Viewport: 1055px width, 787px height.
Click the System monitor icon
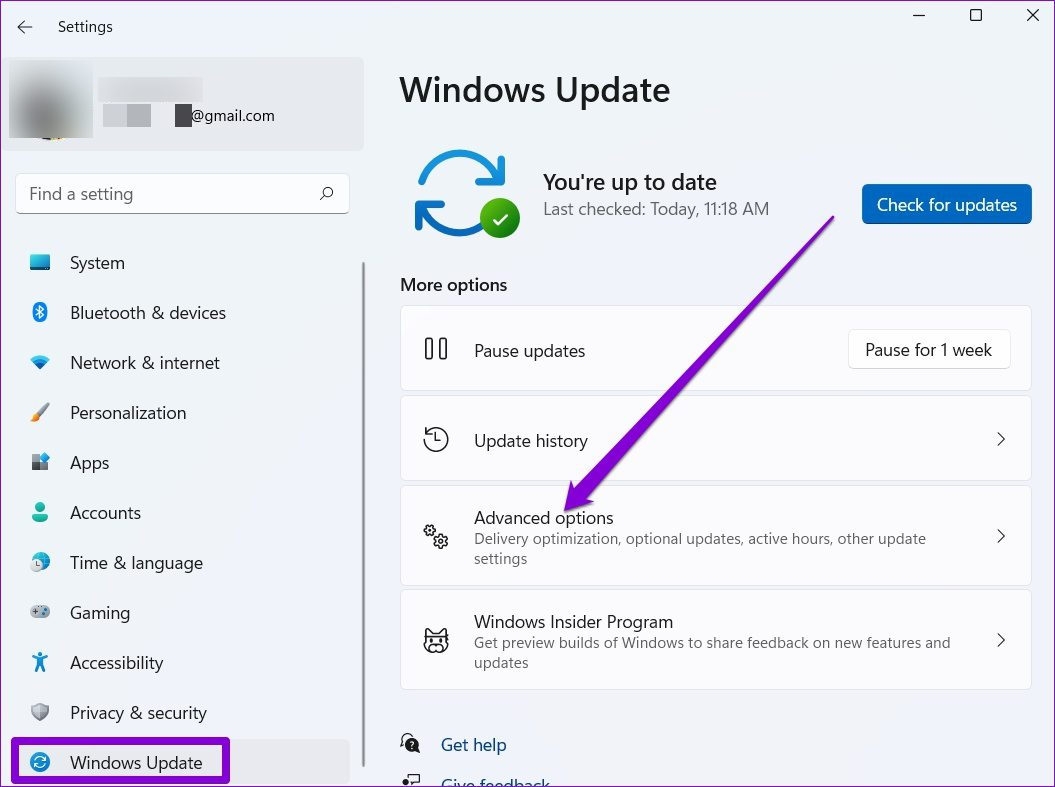pyautogui.click(x=40, y=262)
